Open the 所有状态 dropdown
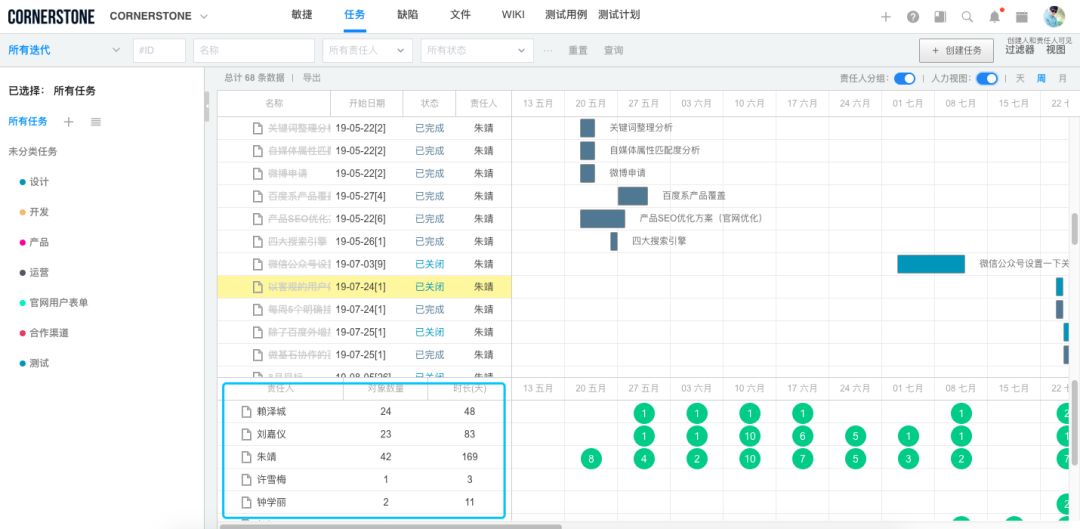This screenshot has width=1080, height=529. (x=477, y=50)
